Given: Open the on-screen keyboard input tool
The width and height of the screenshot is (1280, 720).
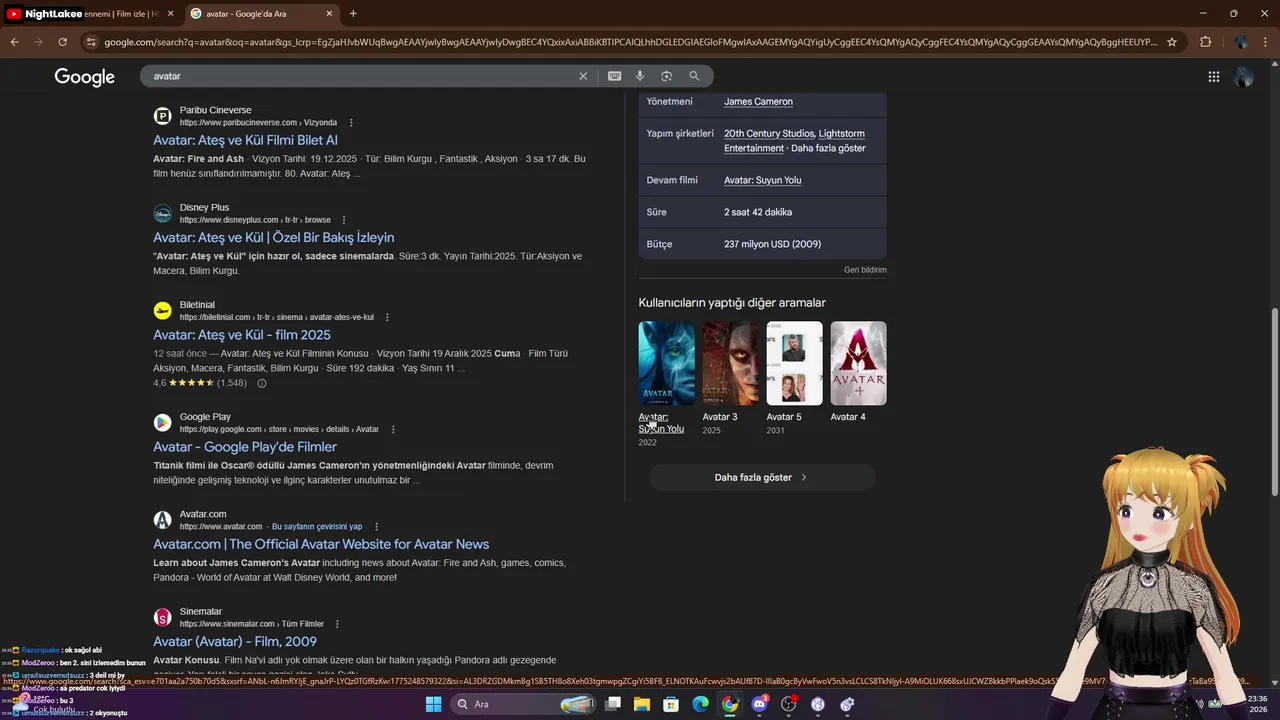Looking at the screenshot, I should (x=614, y=76).
